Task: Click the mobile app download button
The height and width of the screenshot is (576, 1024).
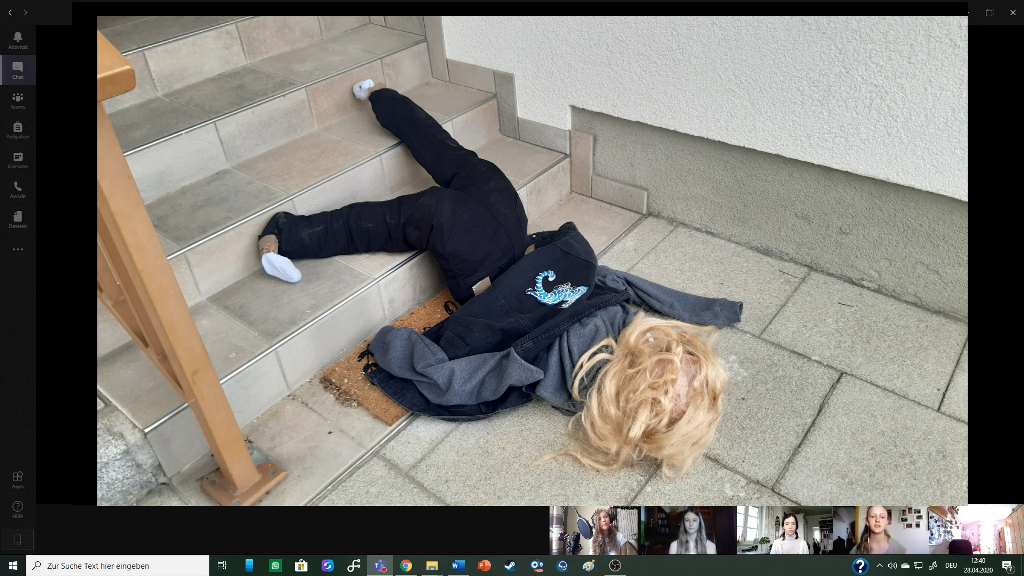Action: (x=17, y=539)
